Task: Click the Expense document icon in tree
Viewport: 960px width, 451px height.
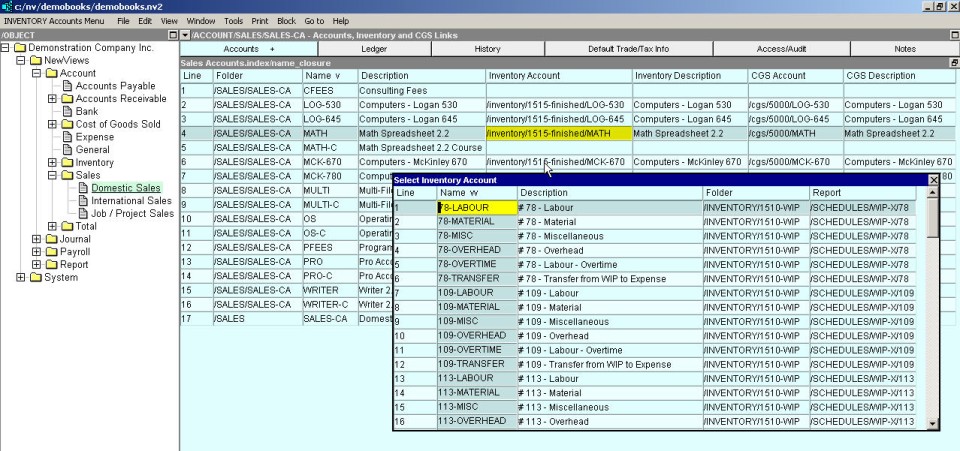Action: click(67, 137)
